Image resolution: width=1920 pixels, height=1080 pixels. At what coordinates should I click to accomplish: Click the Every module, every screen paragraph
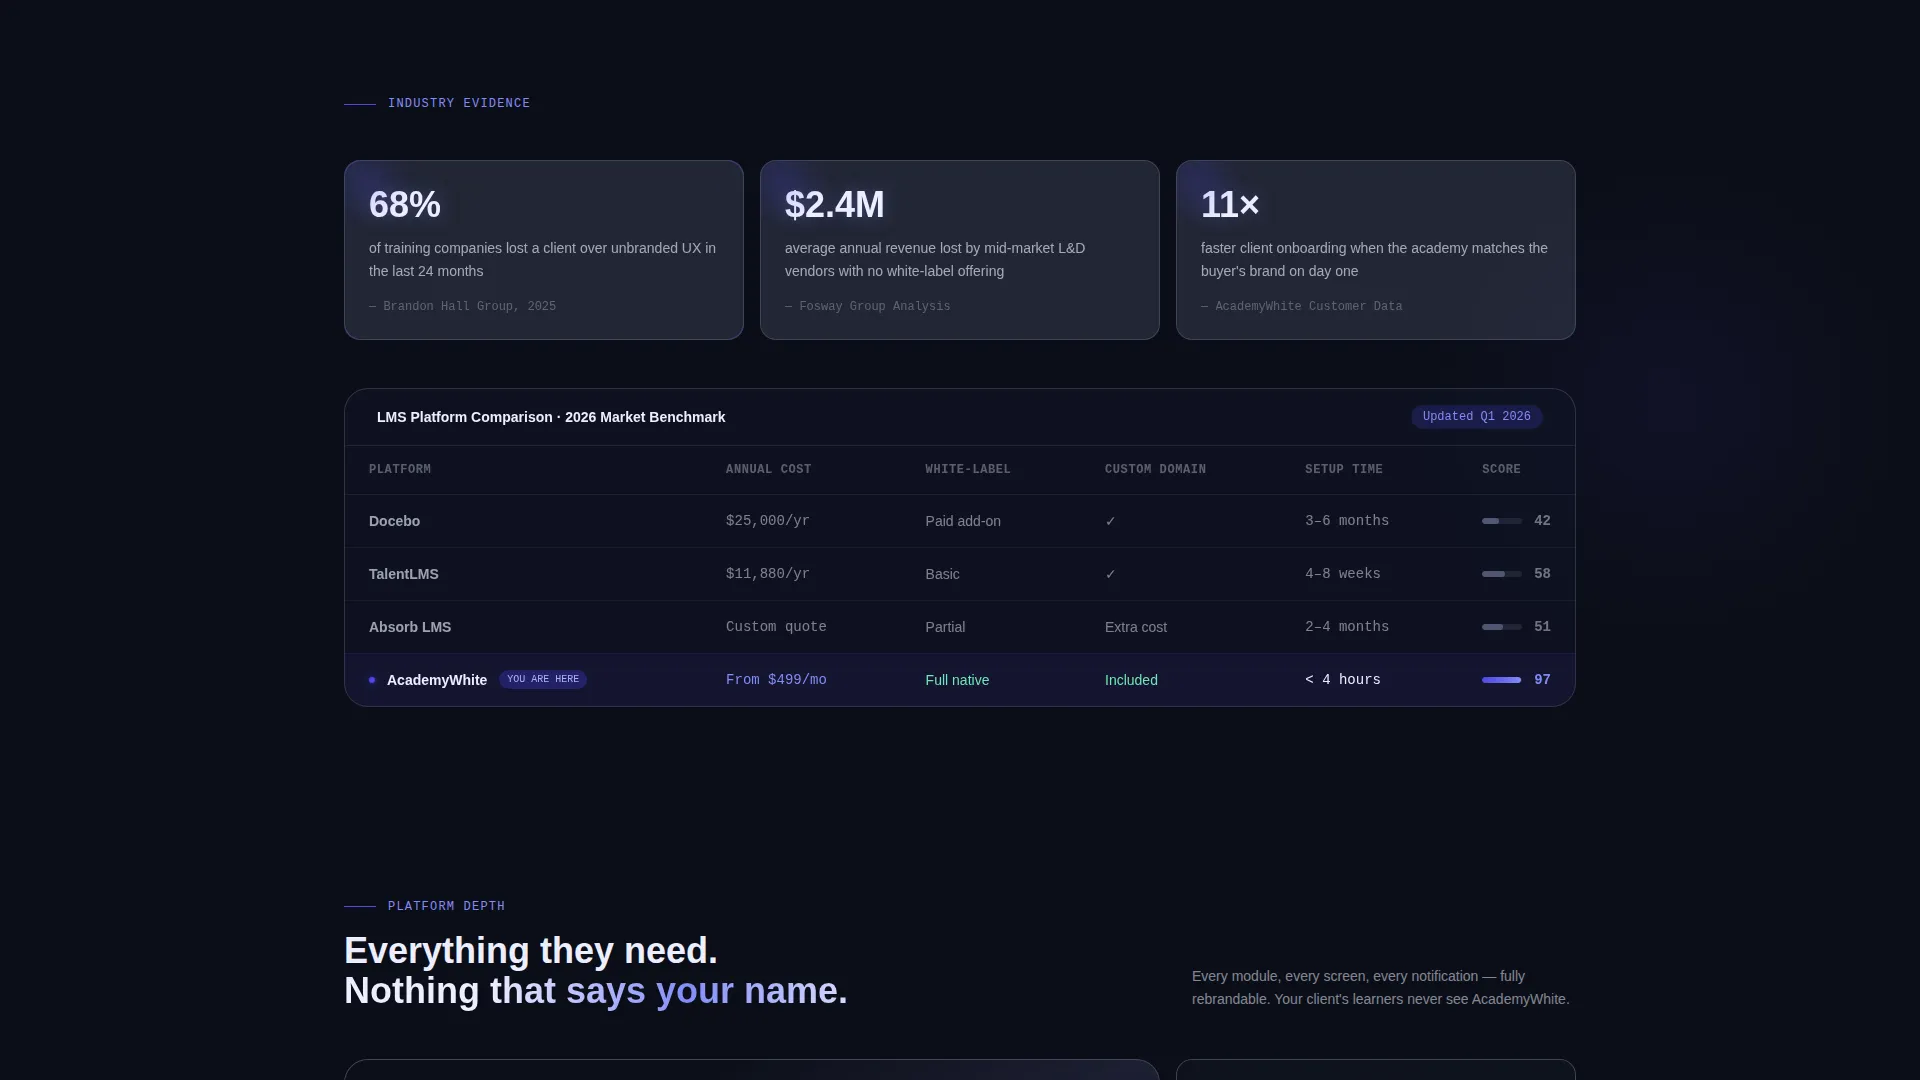click(x=1381, y=988)
